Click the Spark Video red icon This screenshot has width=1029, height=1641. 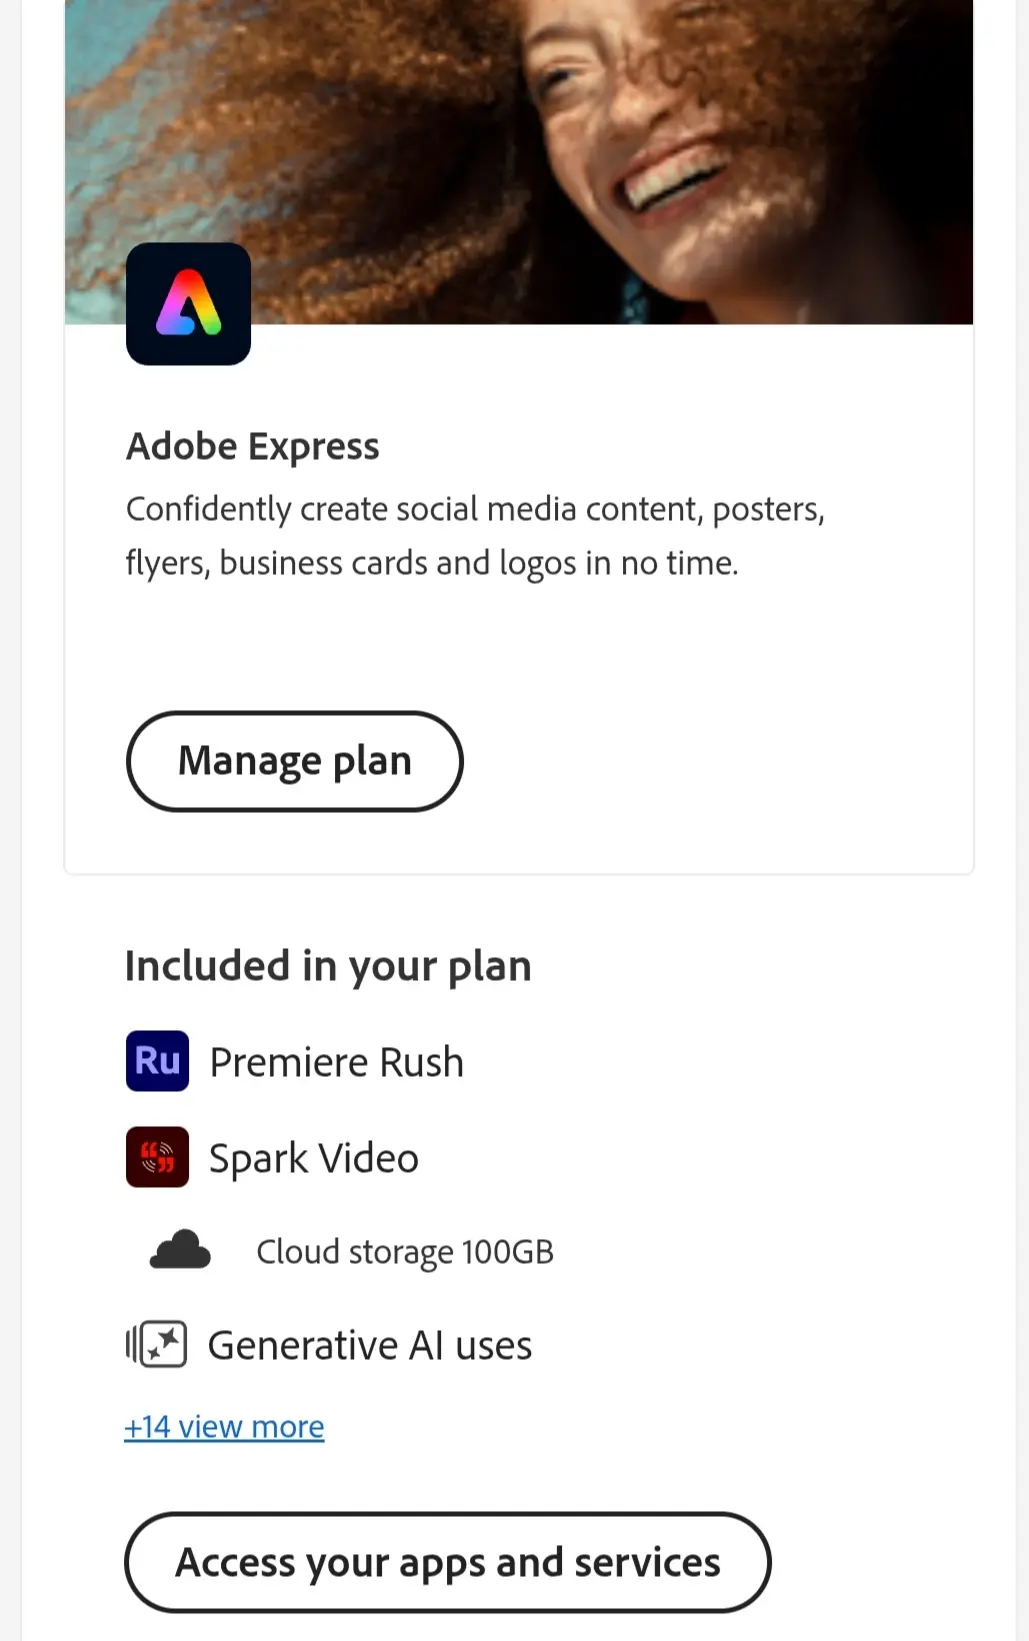(157, 1157)
